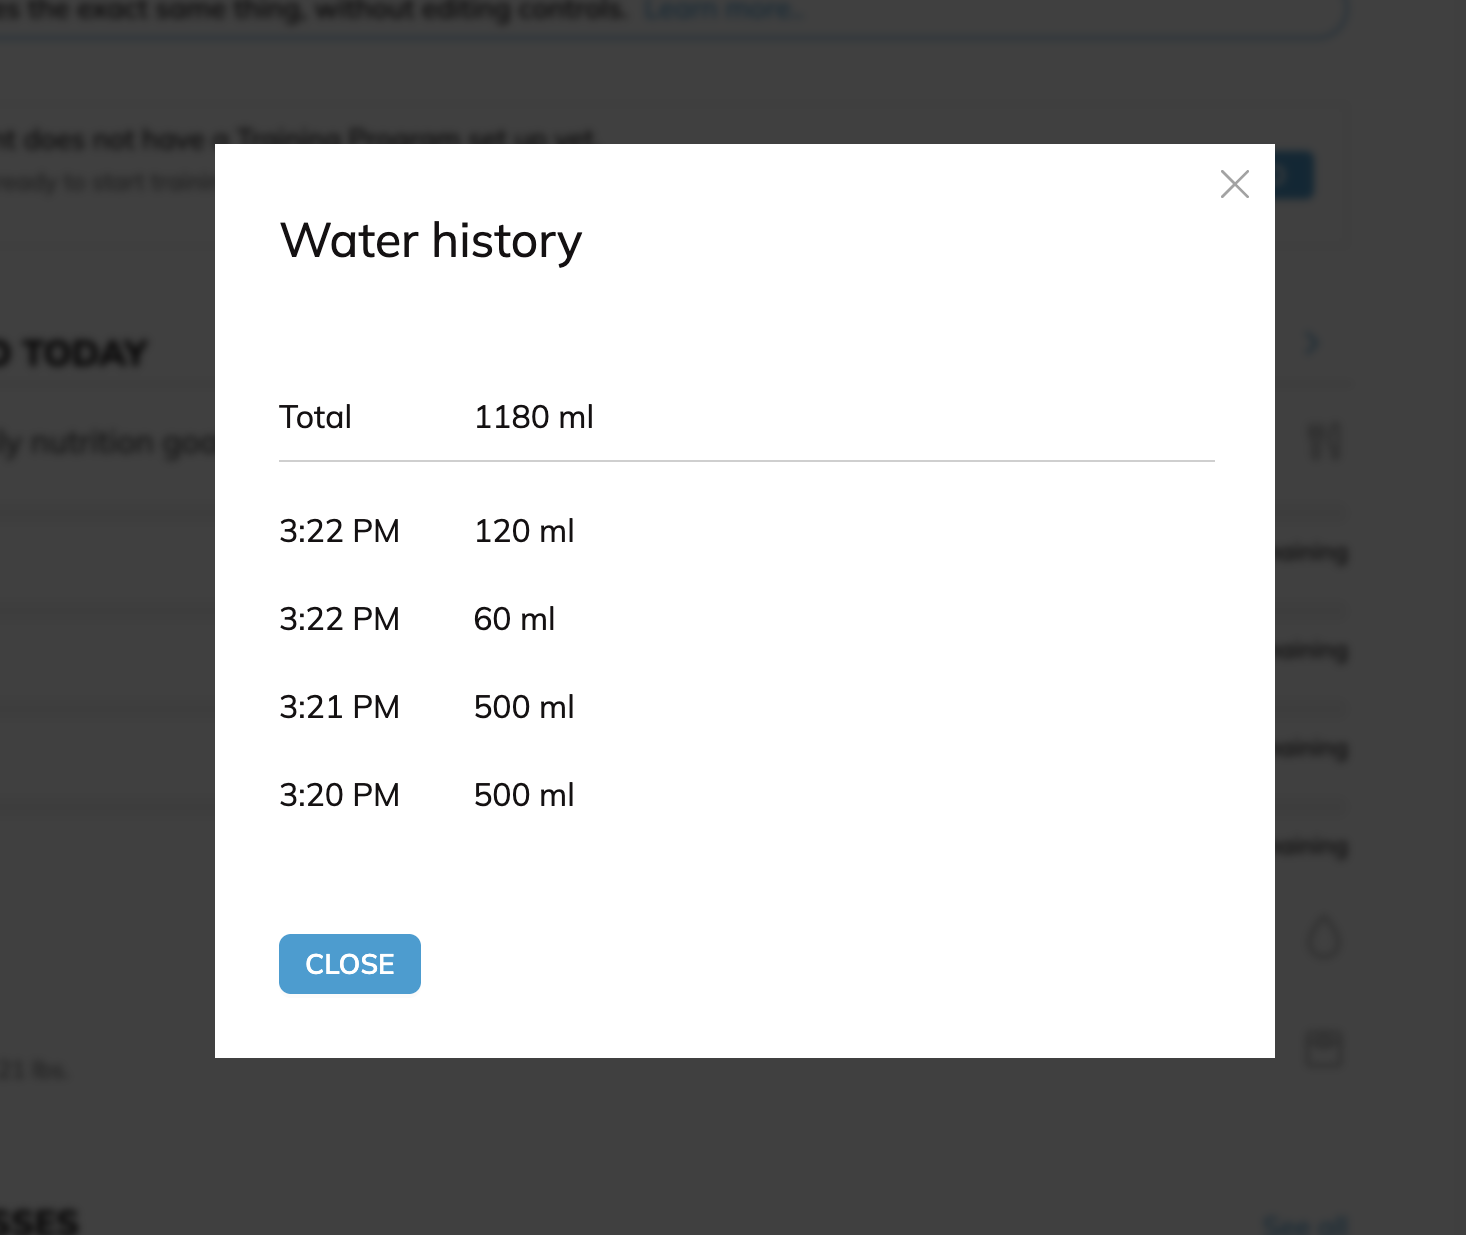Click the 500 ml entry at 3:20 PM
The width and height of the screenshot is (1466, 1235).
pyautogui.click(x=524, y=795)
